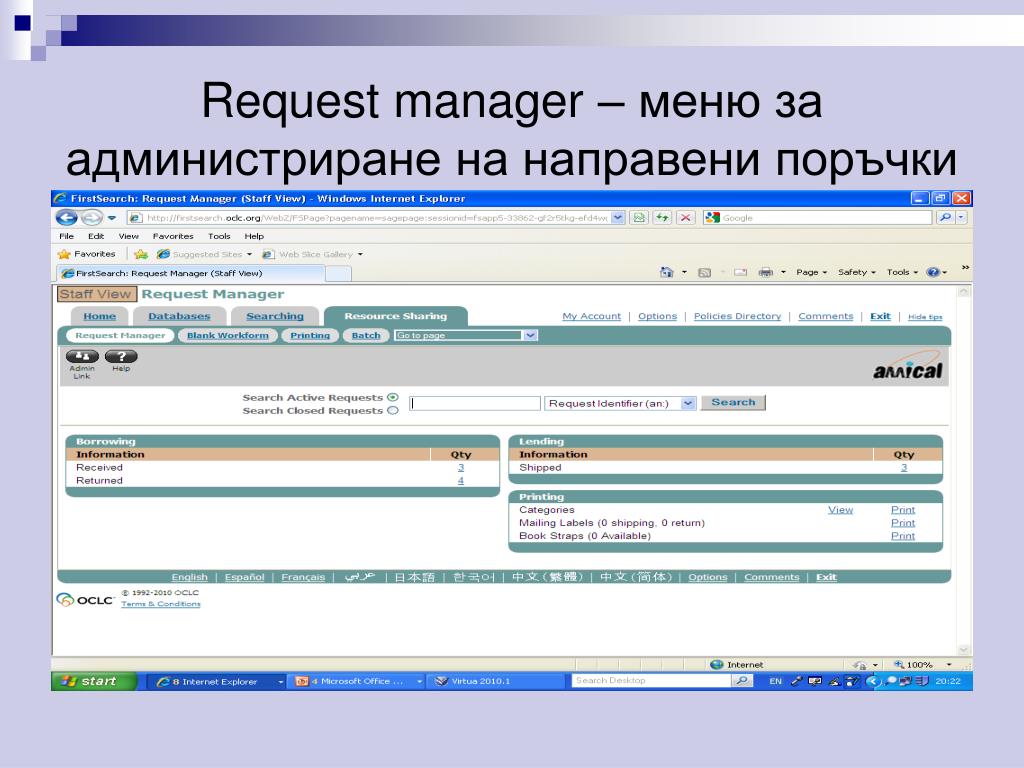The height and width of the screenshot is (768, 1024).
Task: Click the Read Mail icon in command bar
Action: 740,272
